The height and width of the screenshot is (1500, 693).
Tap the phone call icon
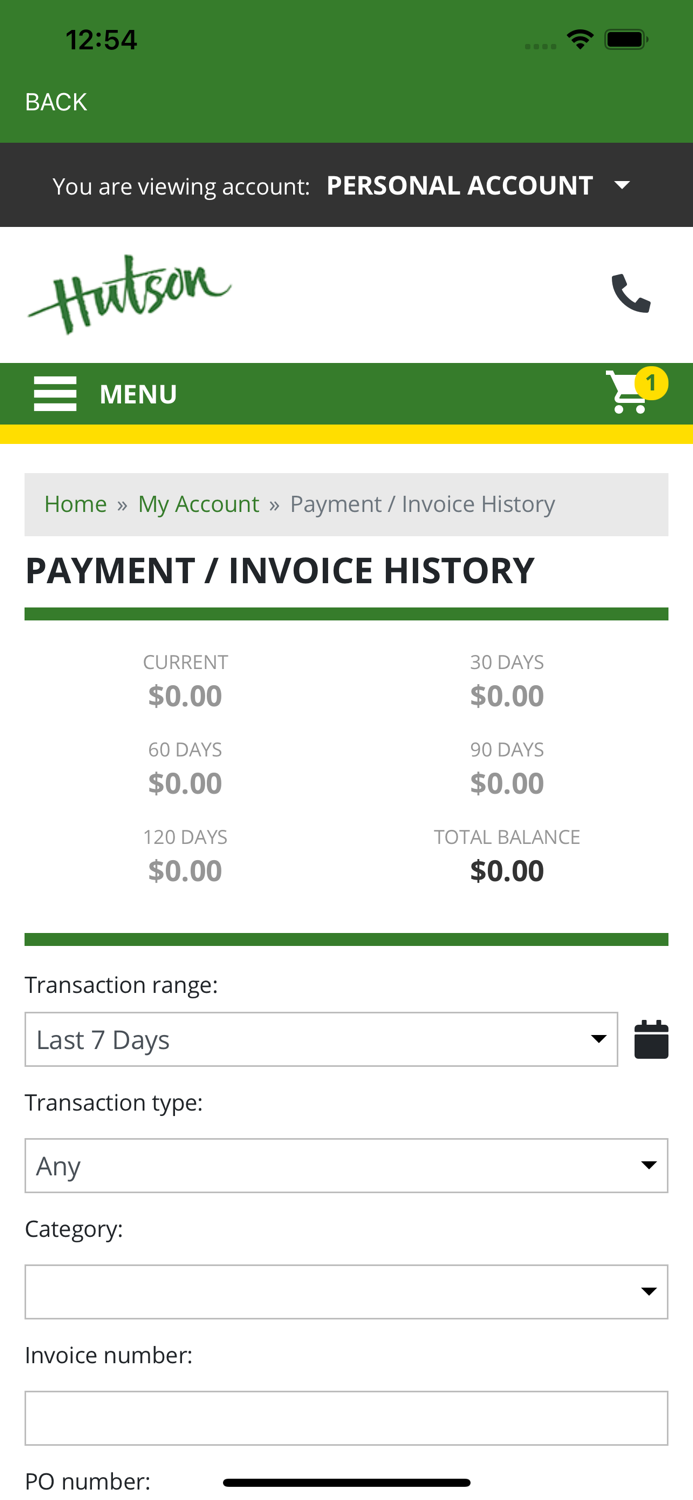click(x=629, y=292)
